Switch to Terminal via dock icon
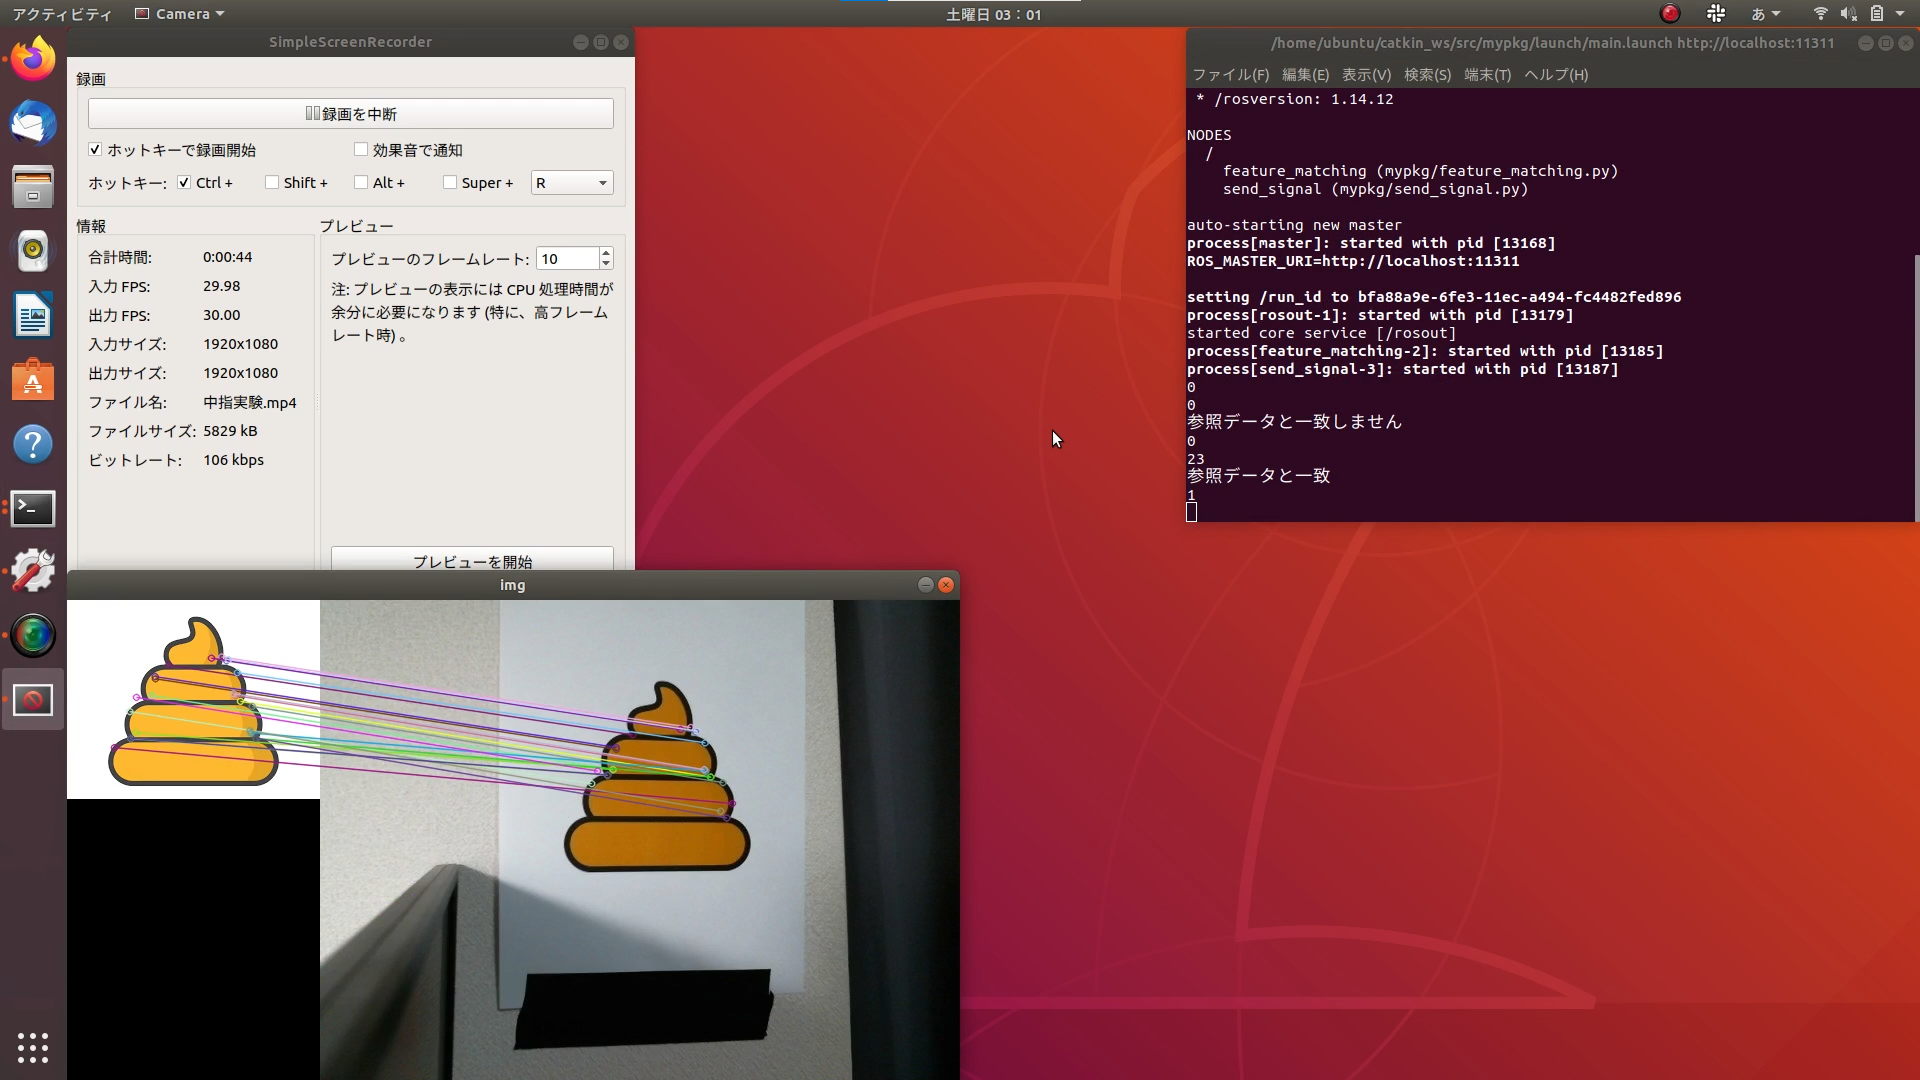The image size is (1920, 1080). click(33, 508)
